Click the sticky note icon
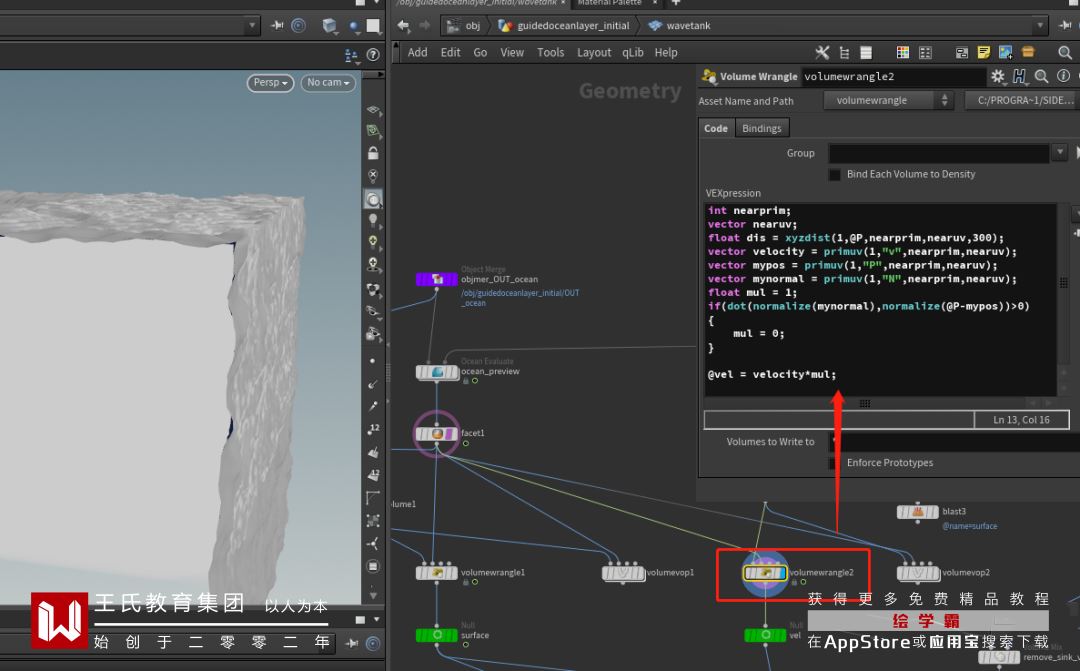Screen dimensions: 1080x671 pos(984,52)
